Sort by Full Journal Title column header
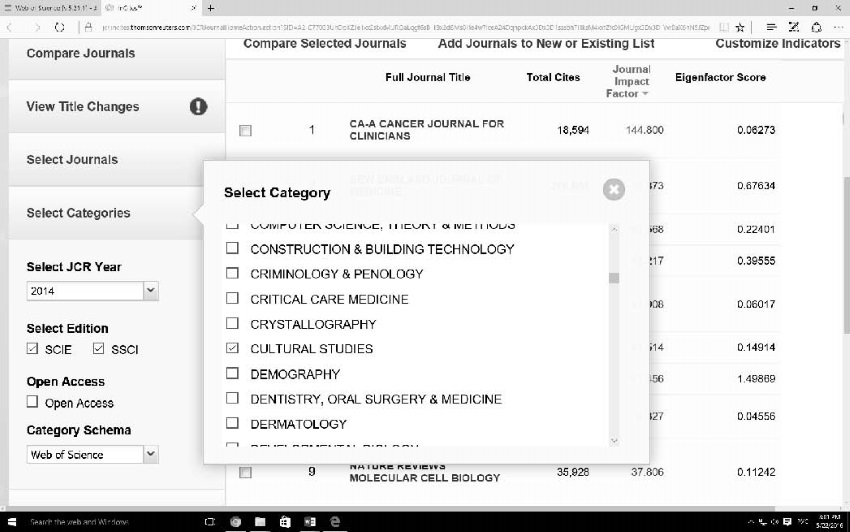 [428, 77]
